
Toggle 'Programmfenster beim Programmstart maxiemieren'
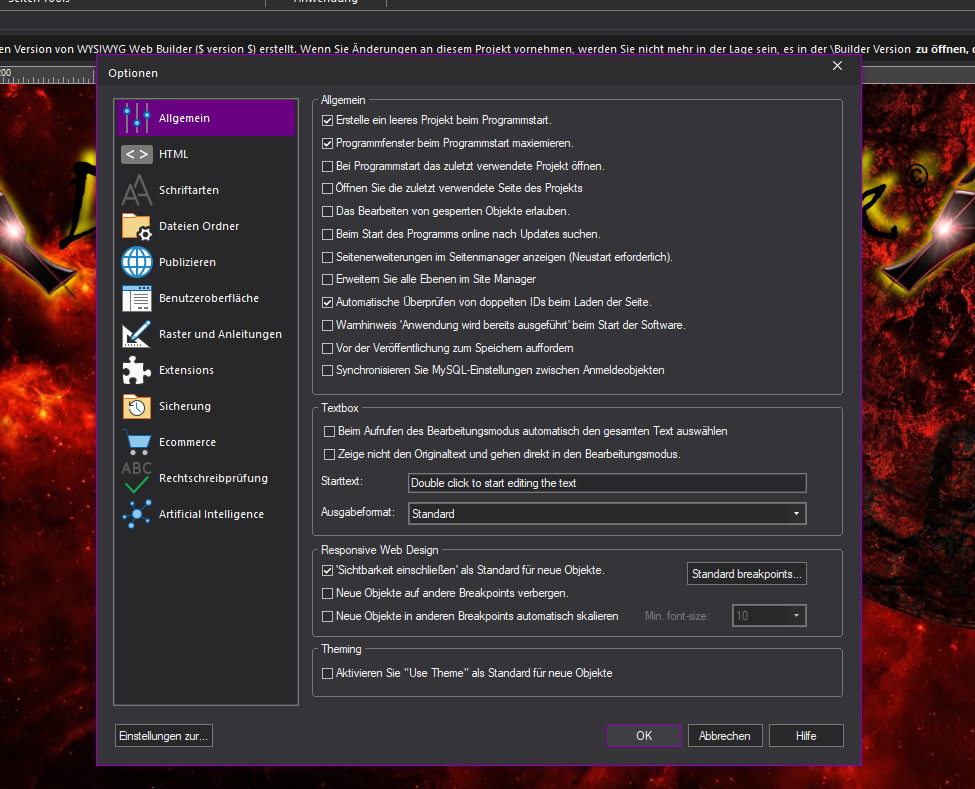point(327,144)
